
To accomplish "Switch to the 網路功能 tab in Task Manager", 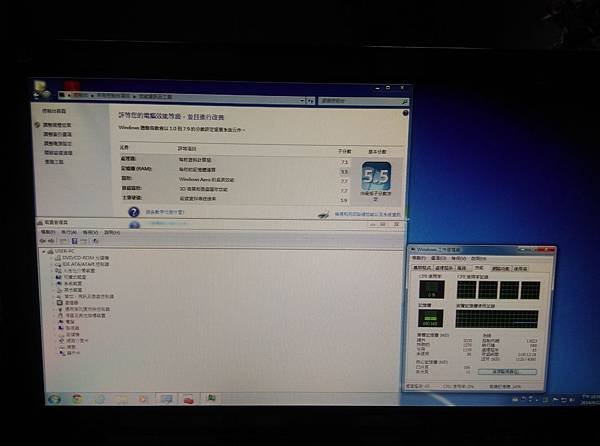I will [x=501, y=268].
